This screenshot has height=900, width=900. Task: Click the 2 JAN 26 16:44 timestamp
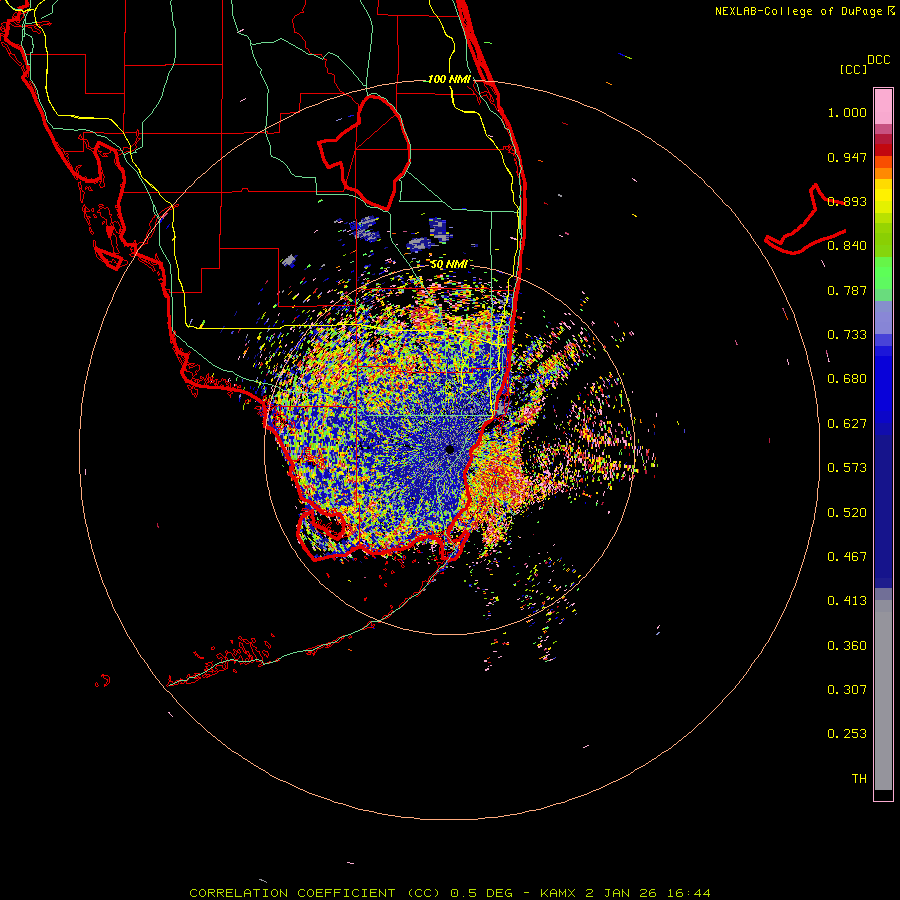point(647,893)
